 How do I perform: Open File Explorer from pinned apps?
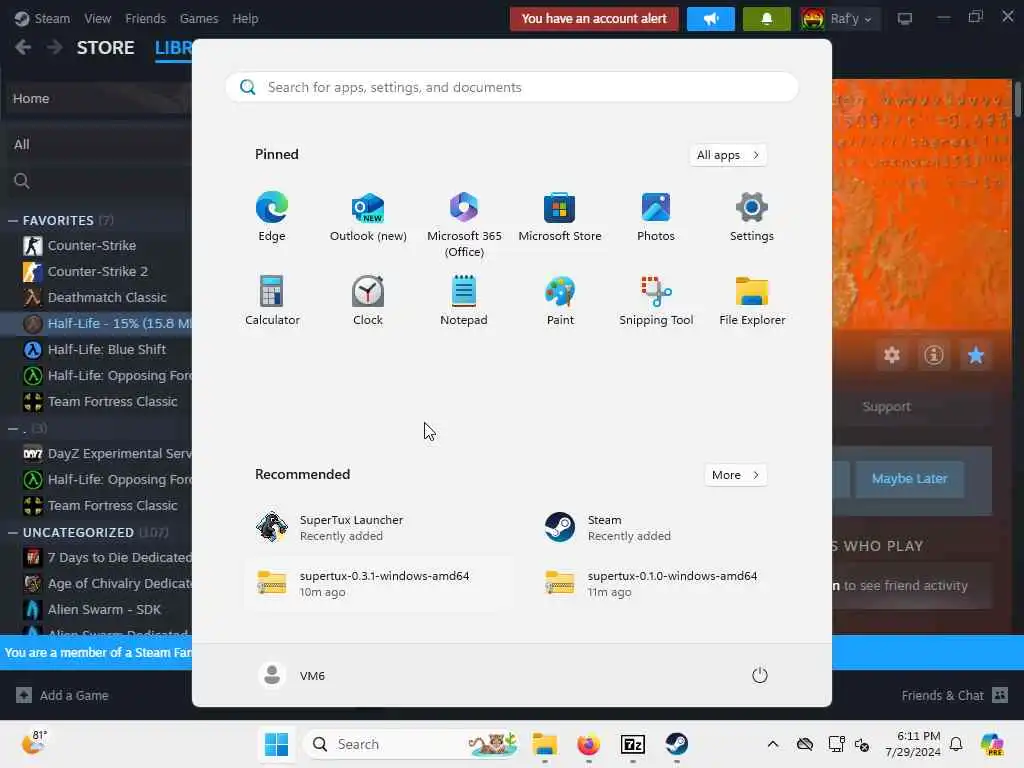coord(752,300)
